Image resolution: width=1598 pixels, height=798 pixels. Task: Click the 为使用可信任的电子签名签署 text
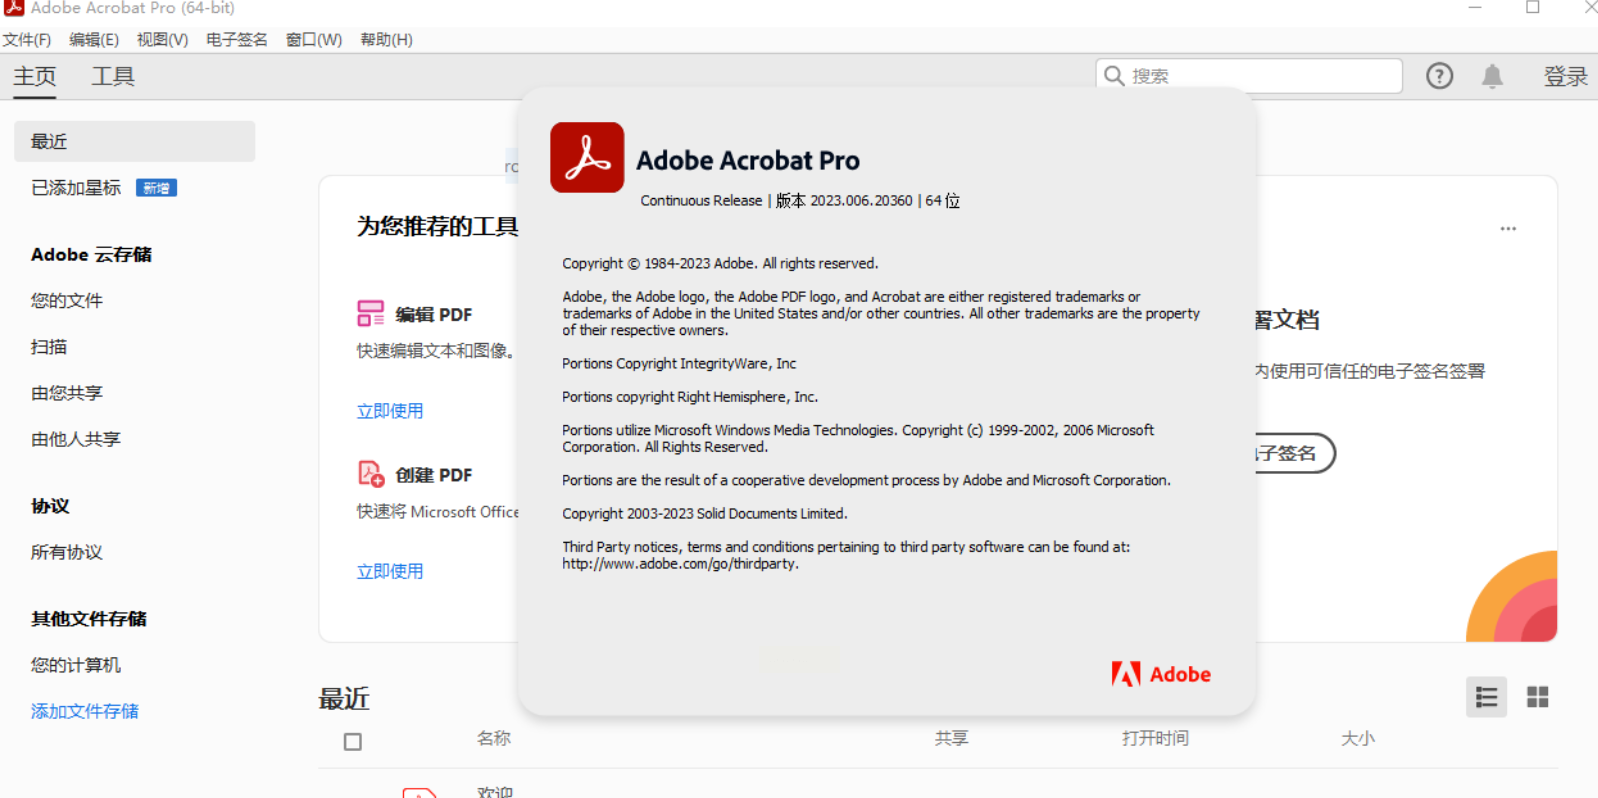1370,371
